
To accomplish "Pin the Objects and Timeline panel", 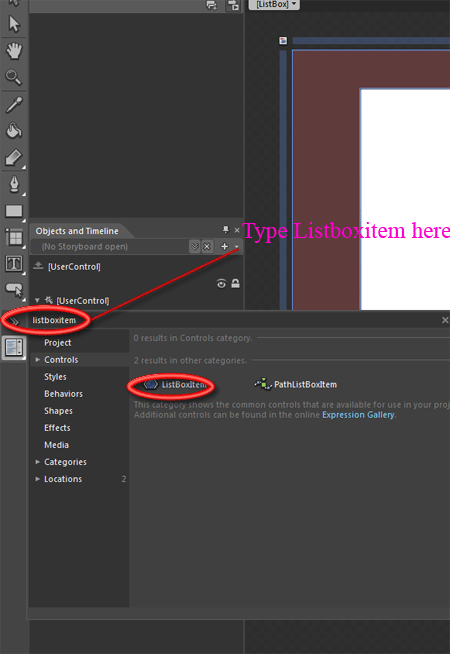I will coord(226,230).
